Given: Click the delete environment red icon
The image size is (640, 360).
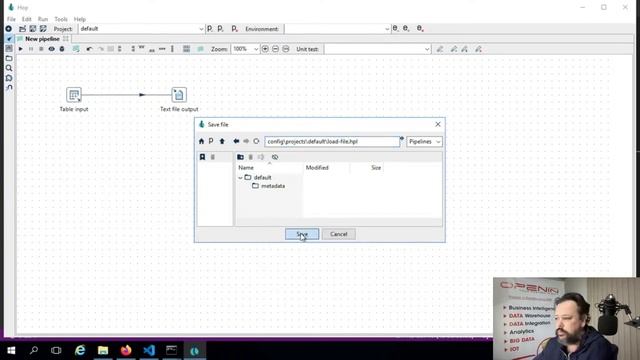Looking at the screenshot, I should click(x=420, y=29).
